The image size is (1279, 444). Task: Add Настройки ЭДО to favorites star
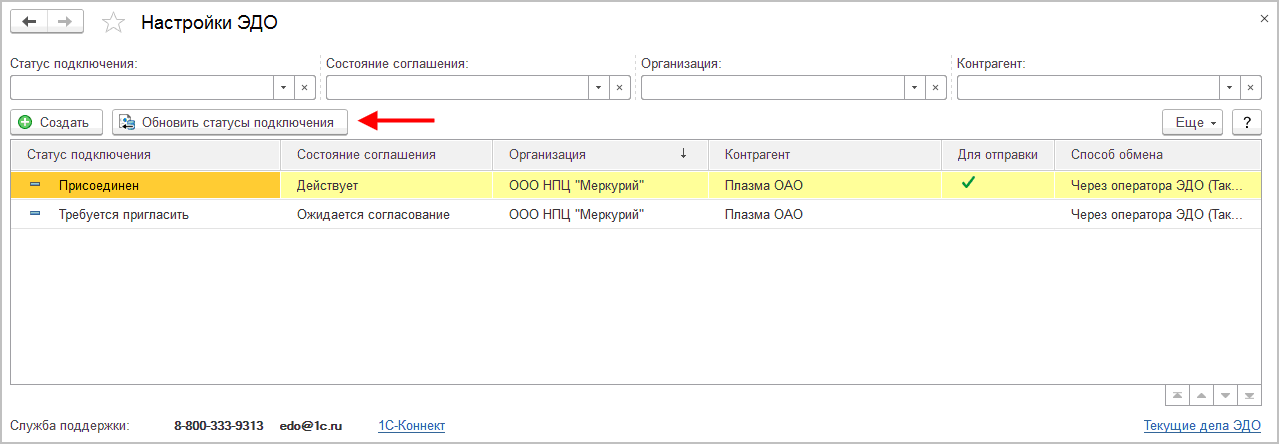click(x=115, y=22)
